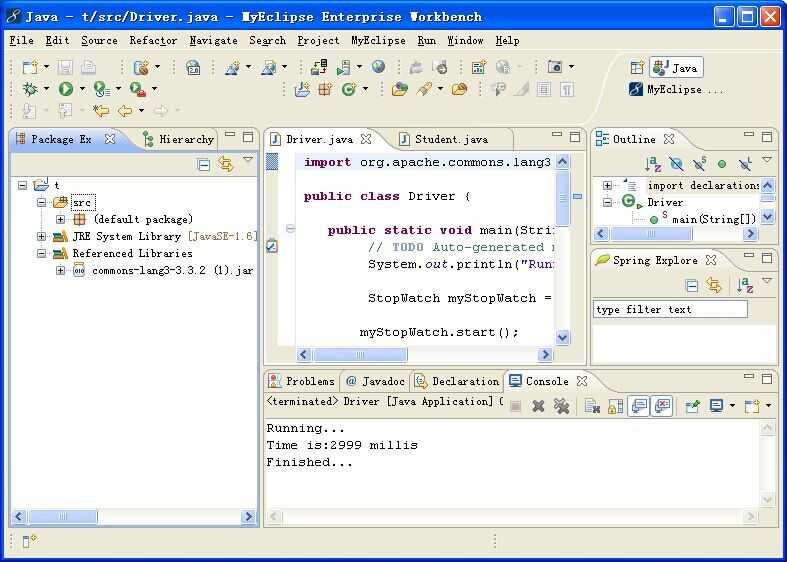The height and width of the screenshot is (562, 787).
Task: Toggle Hide Static Members in Outline
Action: 700,164
